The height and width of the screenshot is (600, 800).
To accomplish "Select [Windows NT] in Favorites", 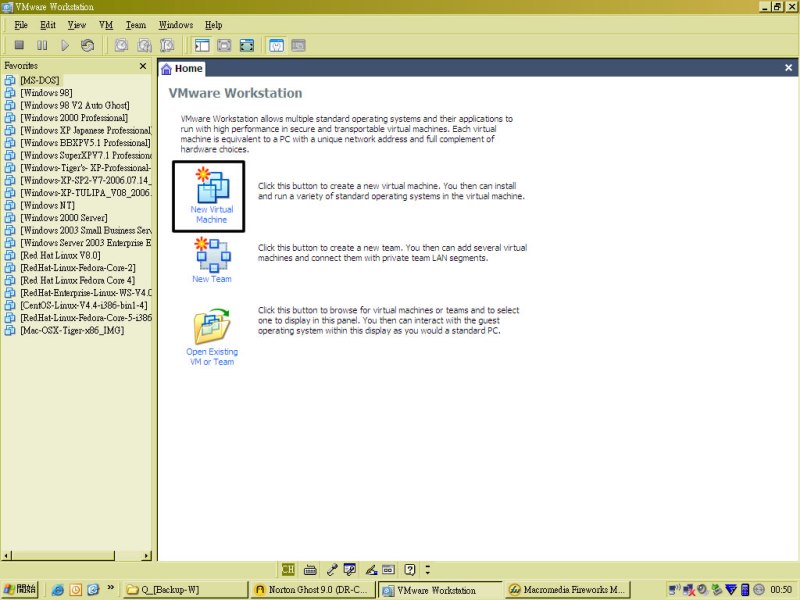I will pos(47,205).
